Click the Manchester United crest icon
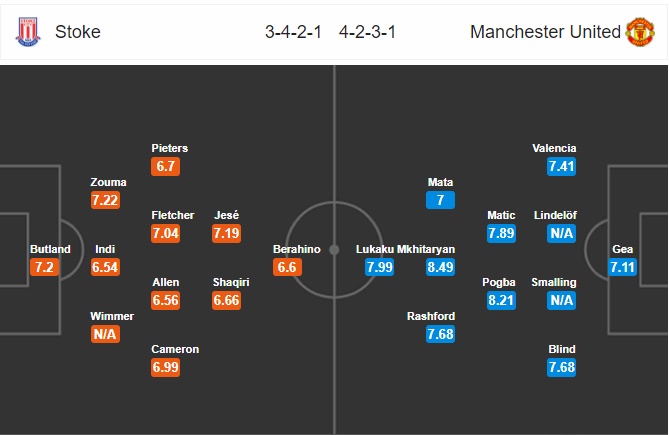 [640, 32]
